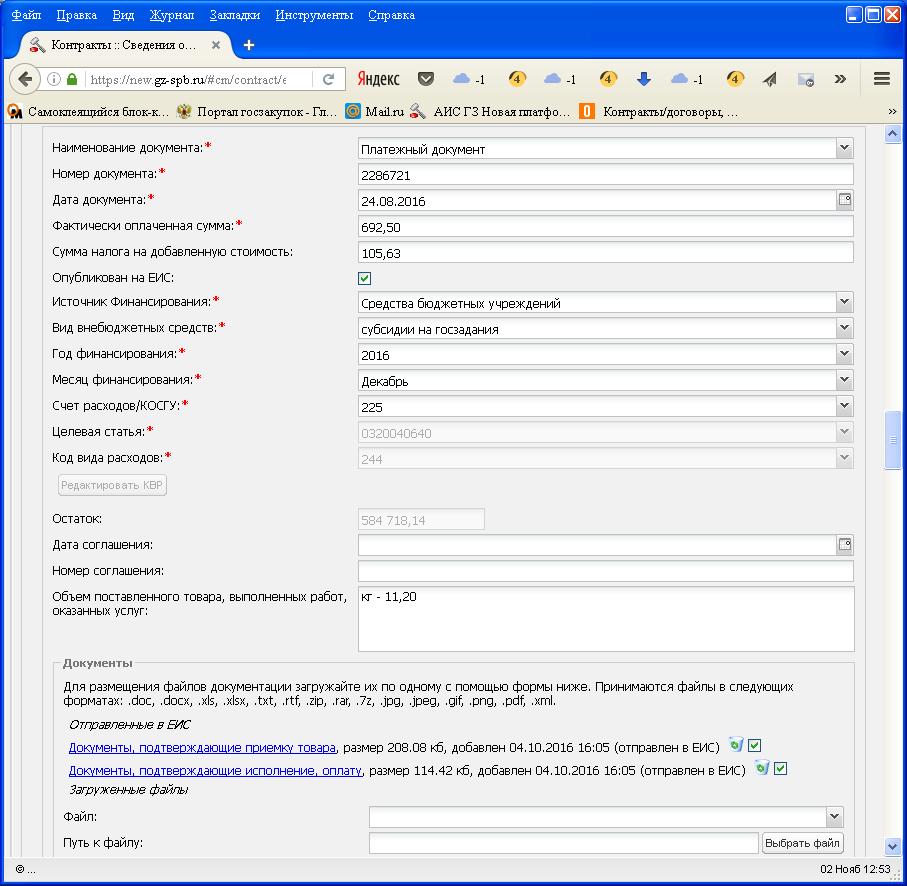Expand Источник Финансирования dropdown
907x886 pixels.
[x=845, y=302]
